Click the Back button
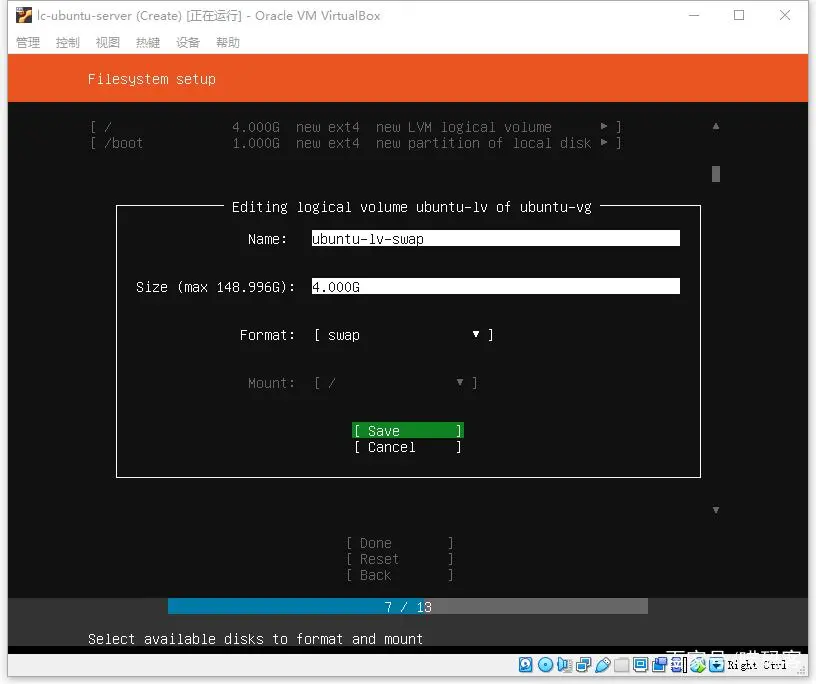This screenshot has height=684, width=816. click(400, 575)
